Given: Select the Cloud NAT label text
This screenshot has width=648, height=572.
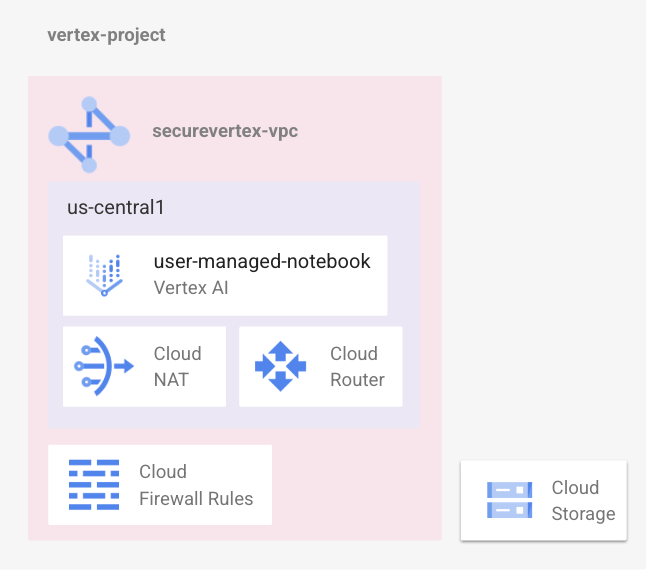Looking at the screenshot, I should [x=177, y=366].
